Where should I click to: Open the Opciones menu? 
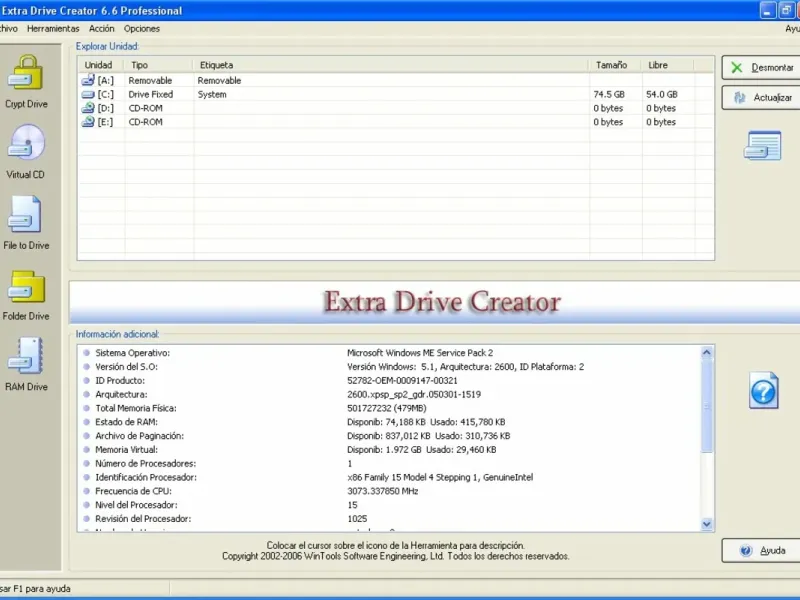tap(142, 29)
